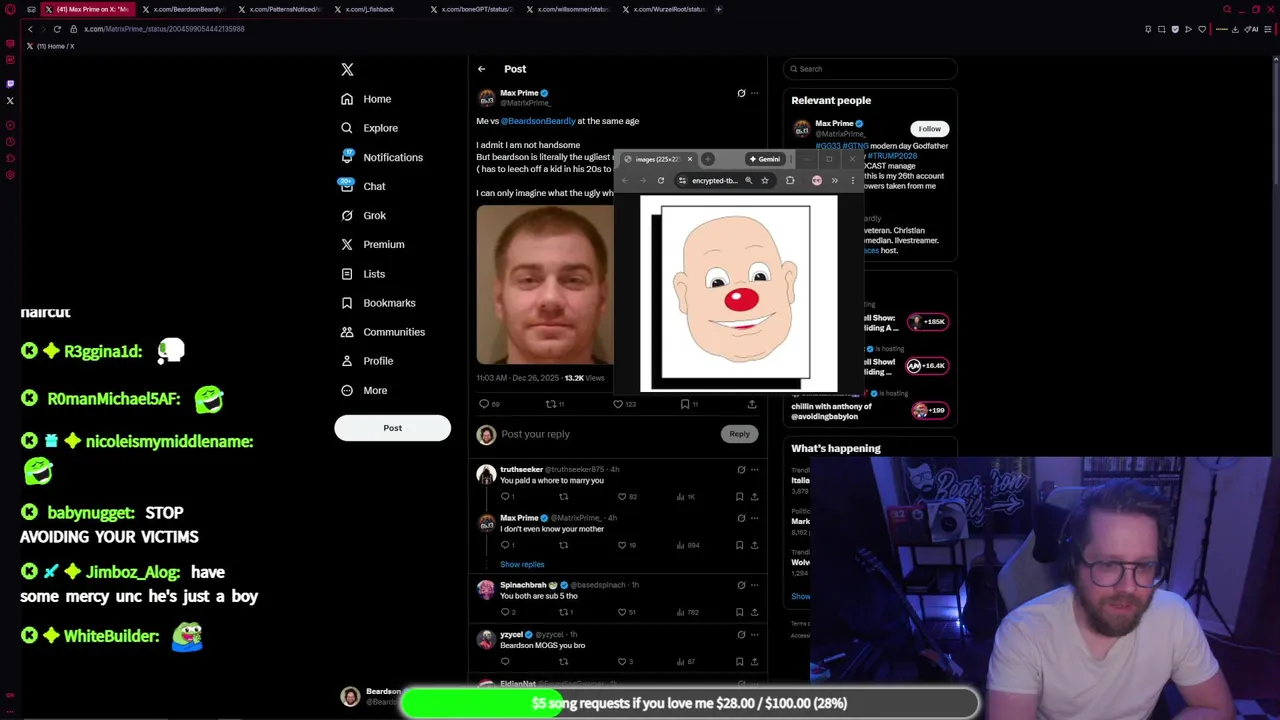Screen dimensions: 1280x720
Task: Bookmark truthseeker's reply
Action: (740, 497)
